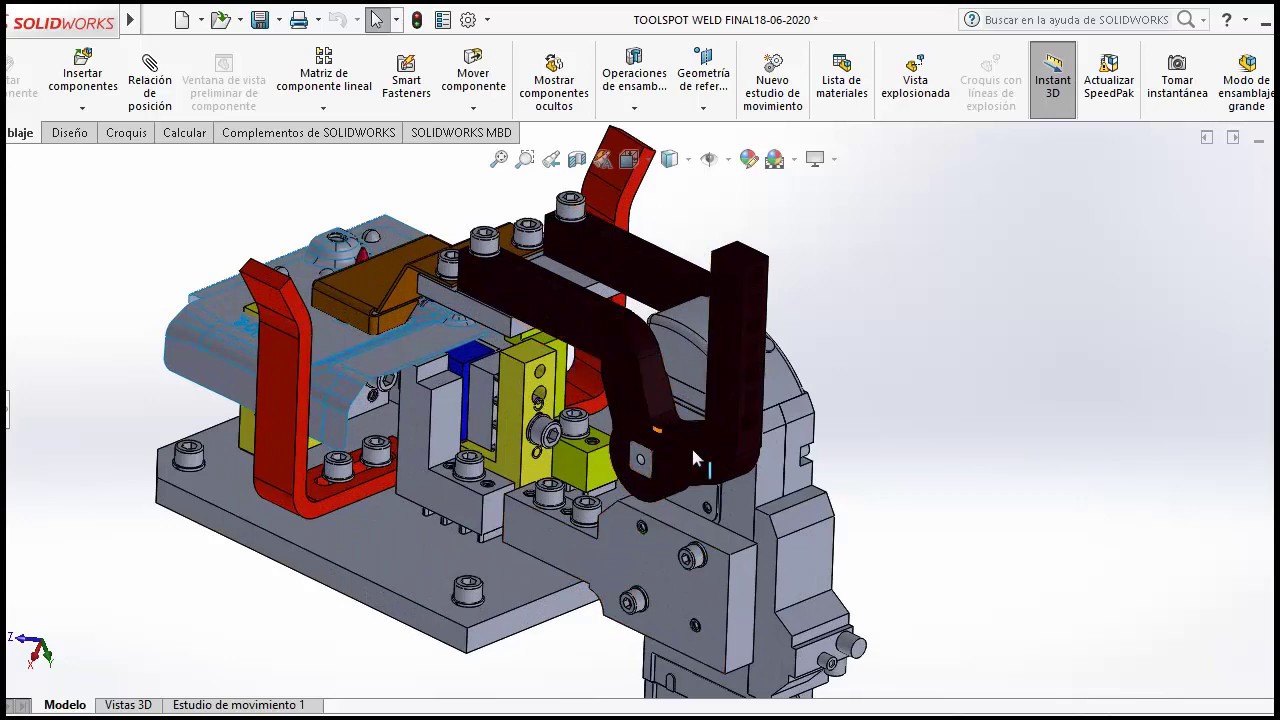Click collapse left panel arrow button
1280x720 pixels.
click(1207, 137)
